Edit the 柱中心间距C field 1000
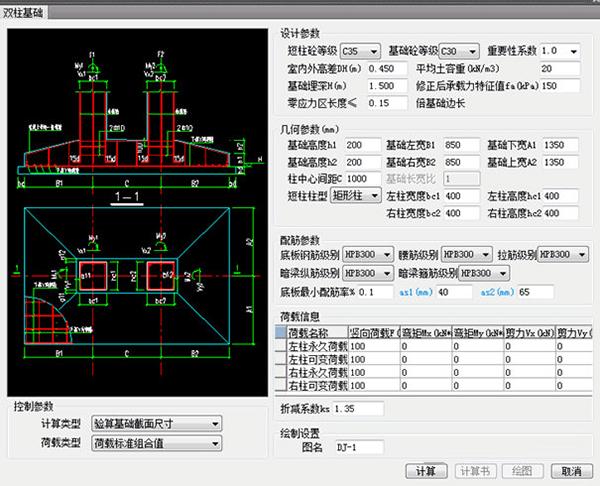Viewport: 600px width, 486px height. [363, 179]
